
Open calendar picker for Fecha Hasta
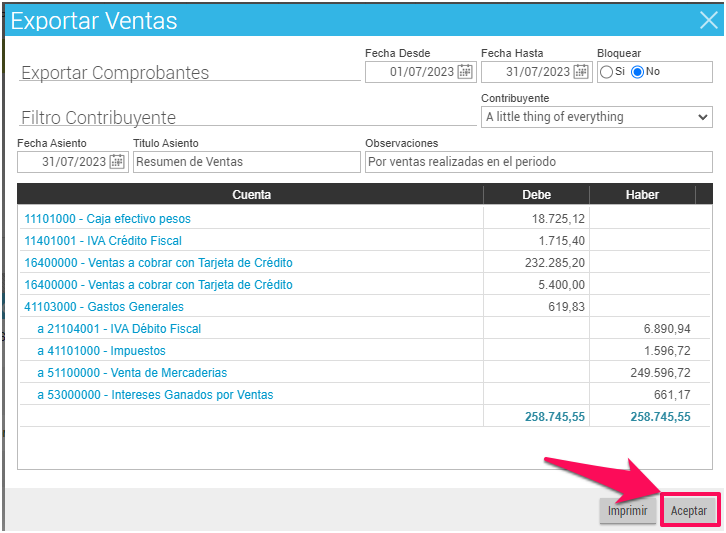click(580, 72)
